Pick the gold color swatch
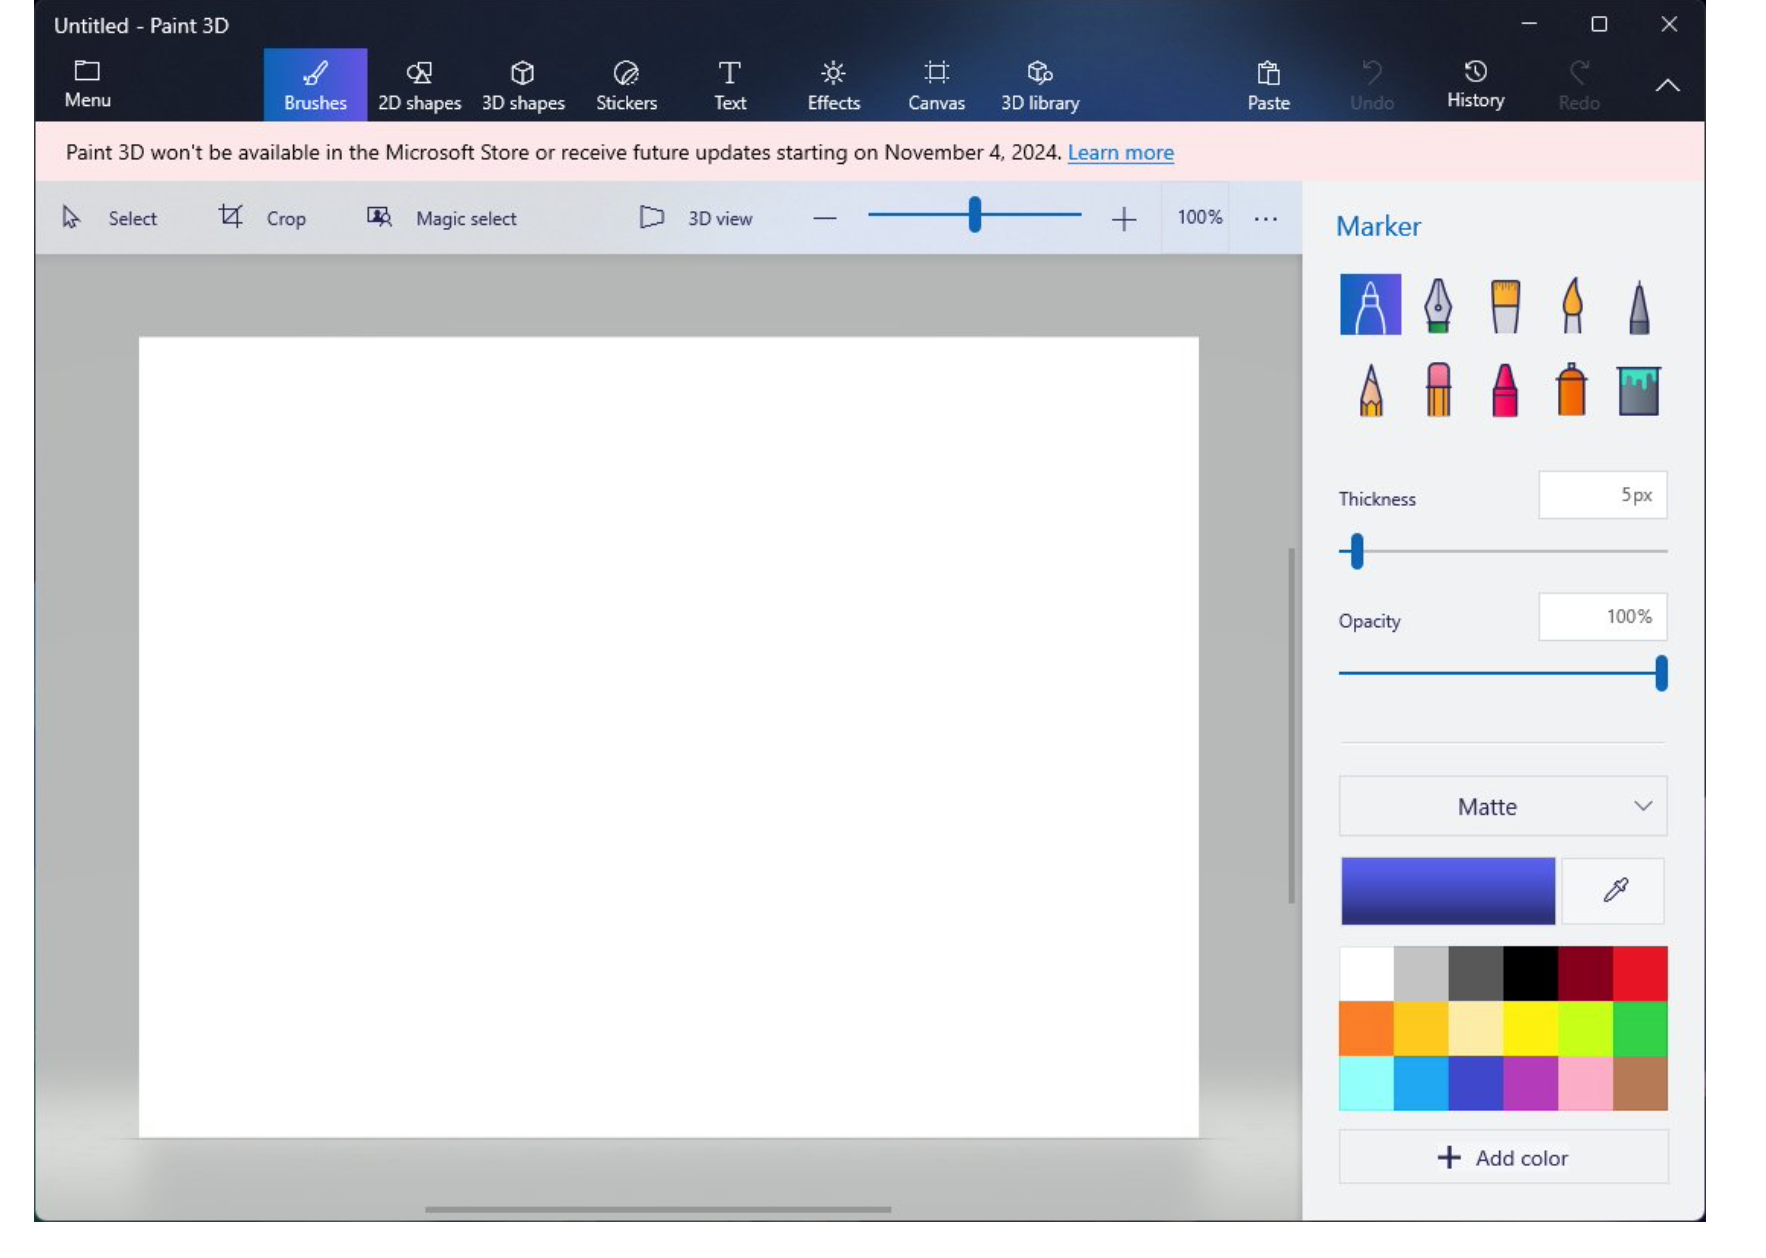The image size is (1766, 1258). pos(1421,1028)
